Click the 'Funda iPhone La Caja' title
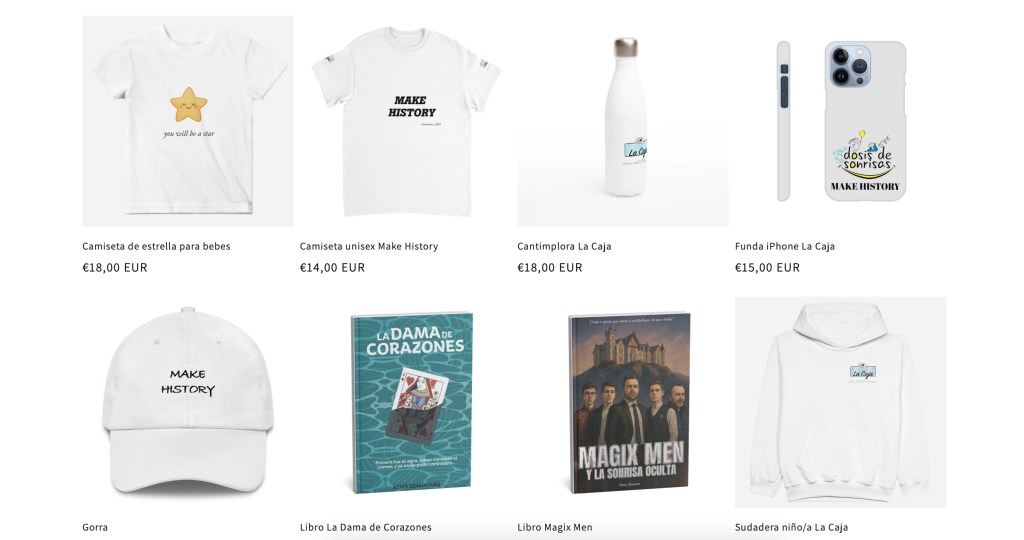1024x540 pixels. [785, 246]
